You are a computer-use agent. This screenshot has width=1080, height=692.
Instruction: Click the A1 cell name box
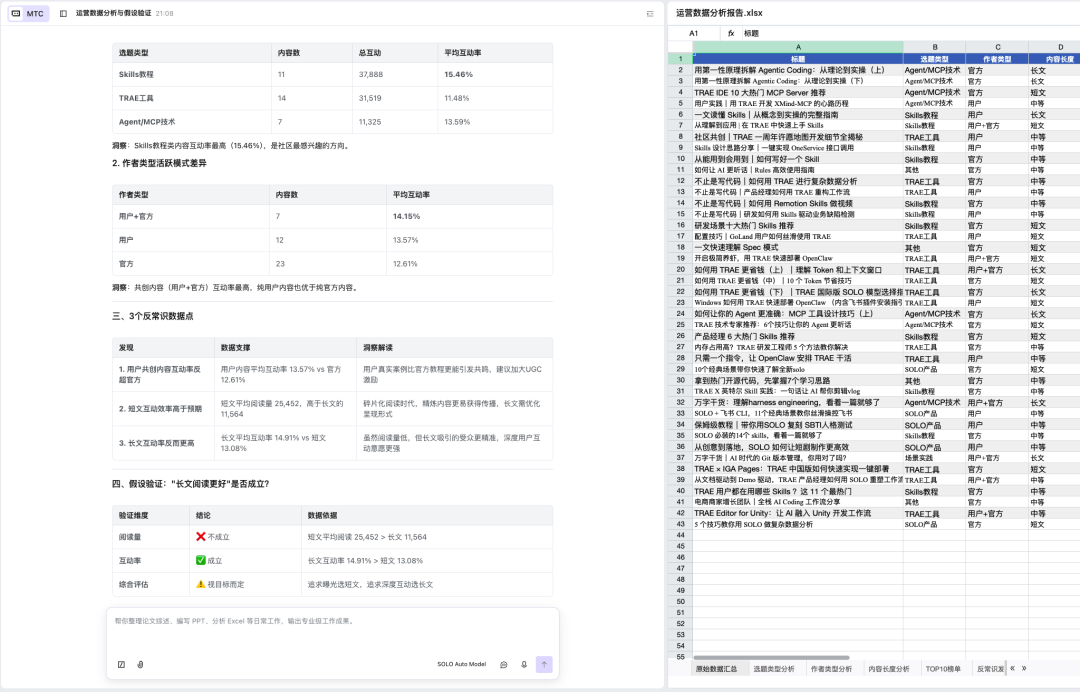(x=694, y=33)
